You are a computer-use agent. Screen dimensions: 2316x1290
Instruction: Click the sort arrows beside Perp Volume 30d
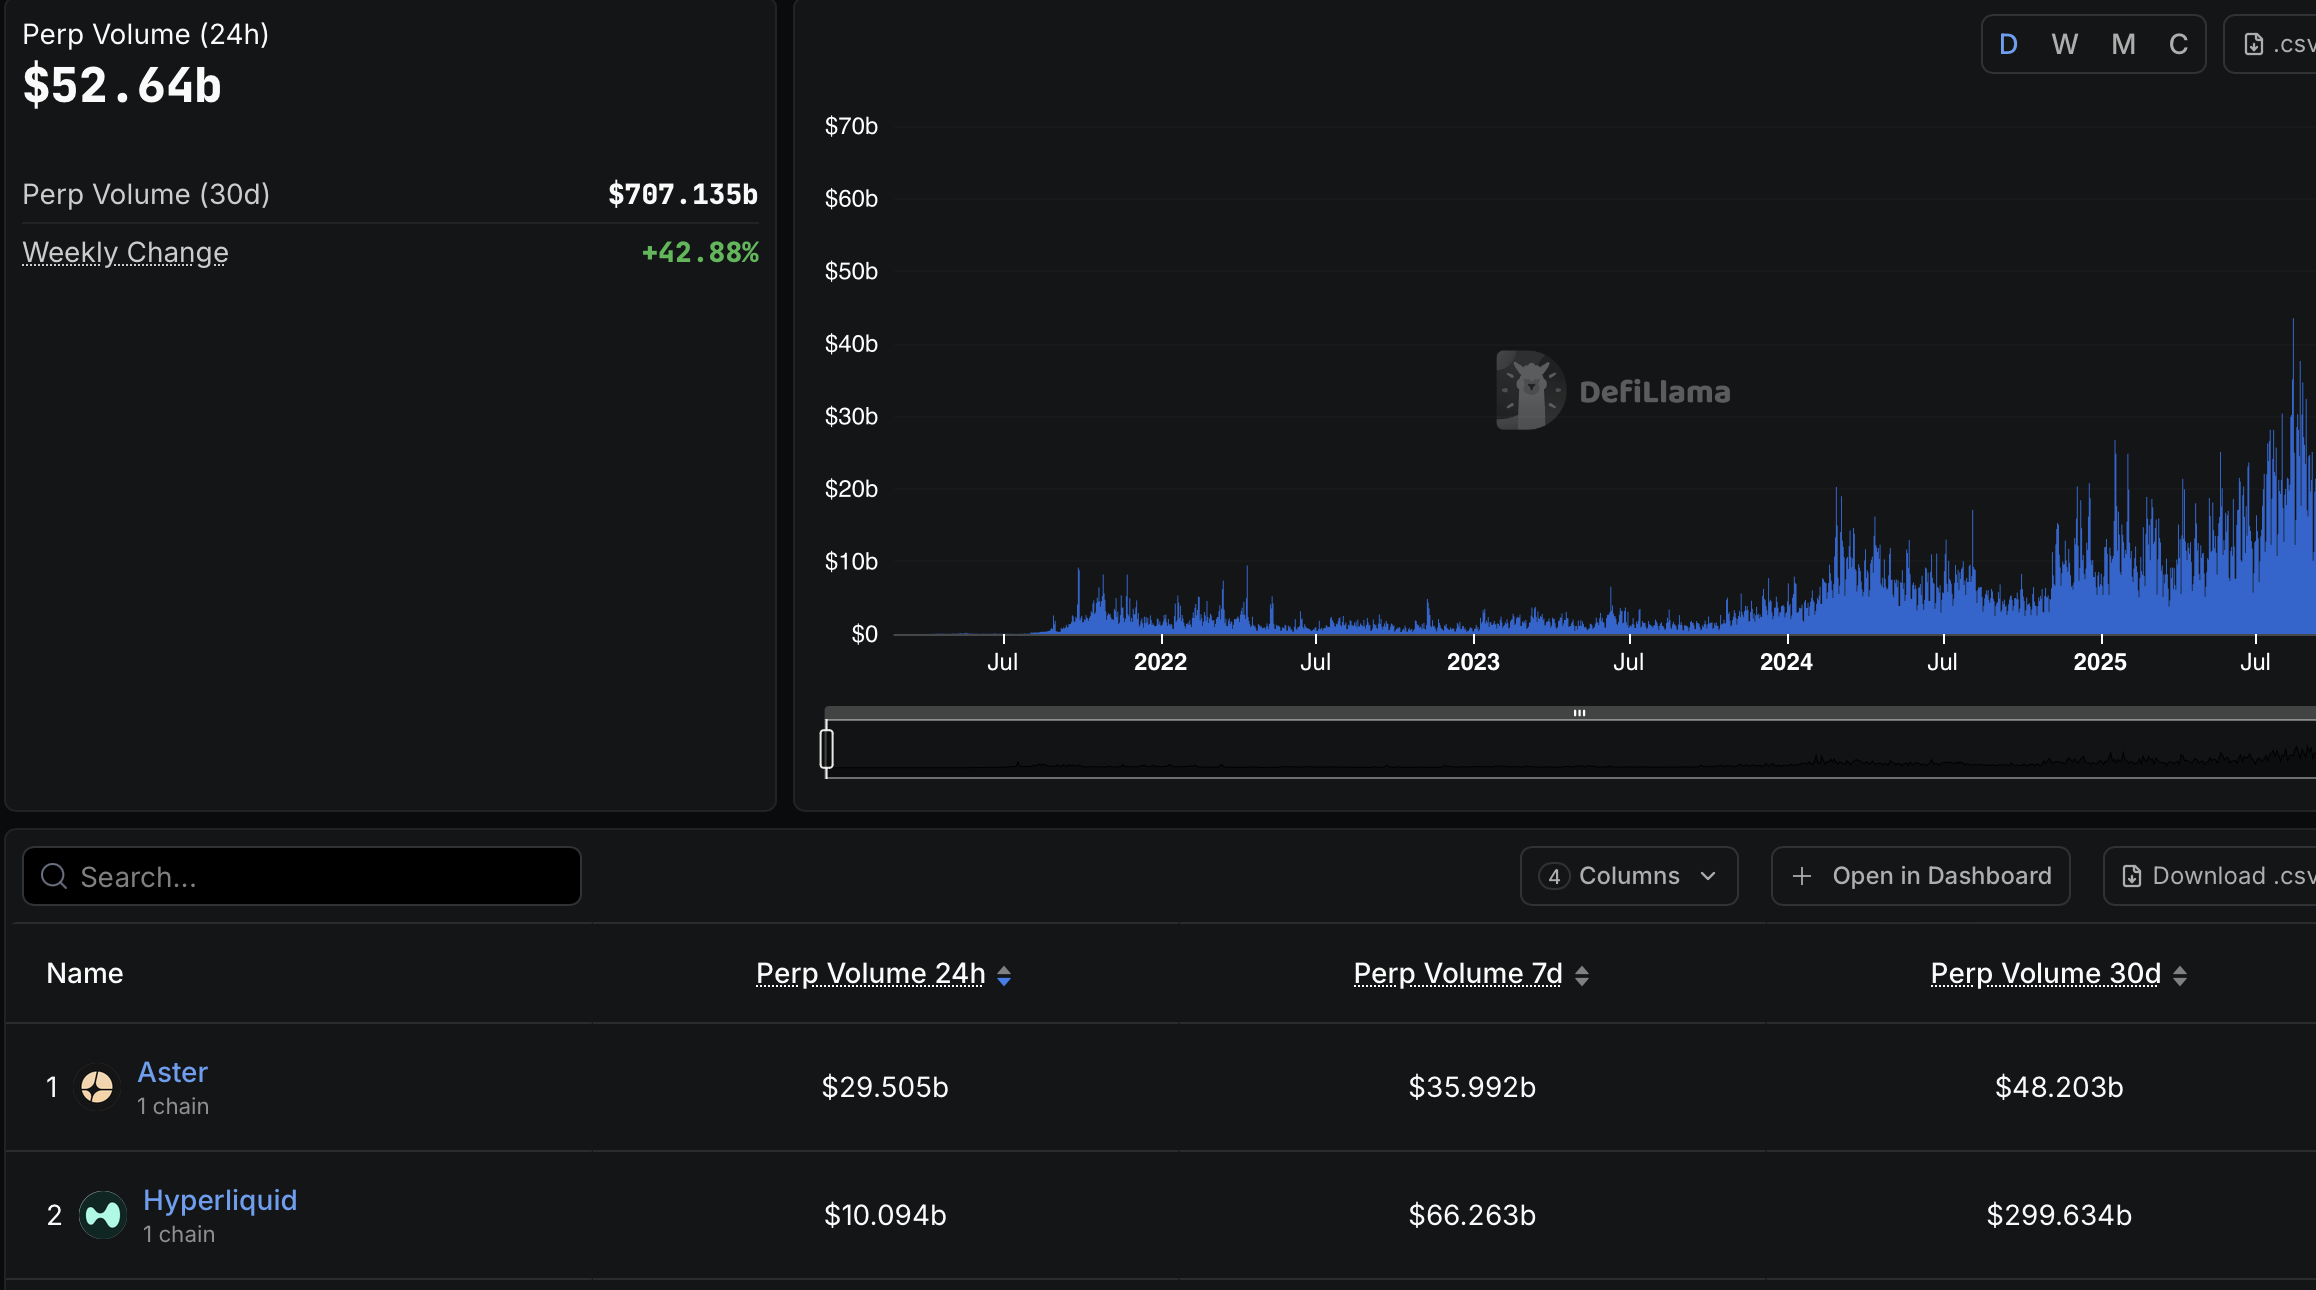coord(2180,976)
